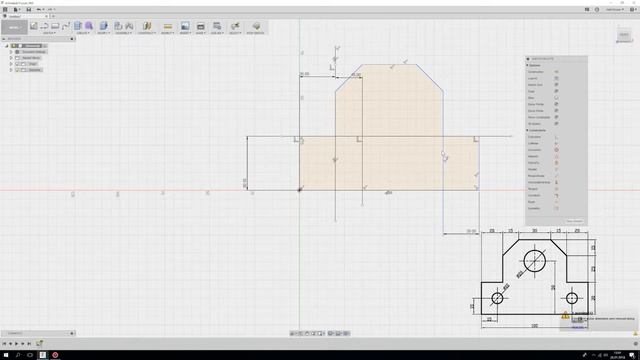Image resolution: width=640 pixels, height=360 pixels.
Task: Open the user account name menu
Action: (x=614, y=9)
